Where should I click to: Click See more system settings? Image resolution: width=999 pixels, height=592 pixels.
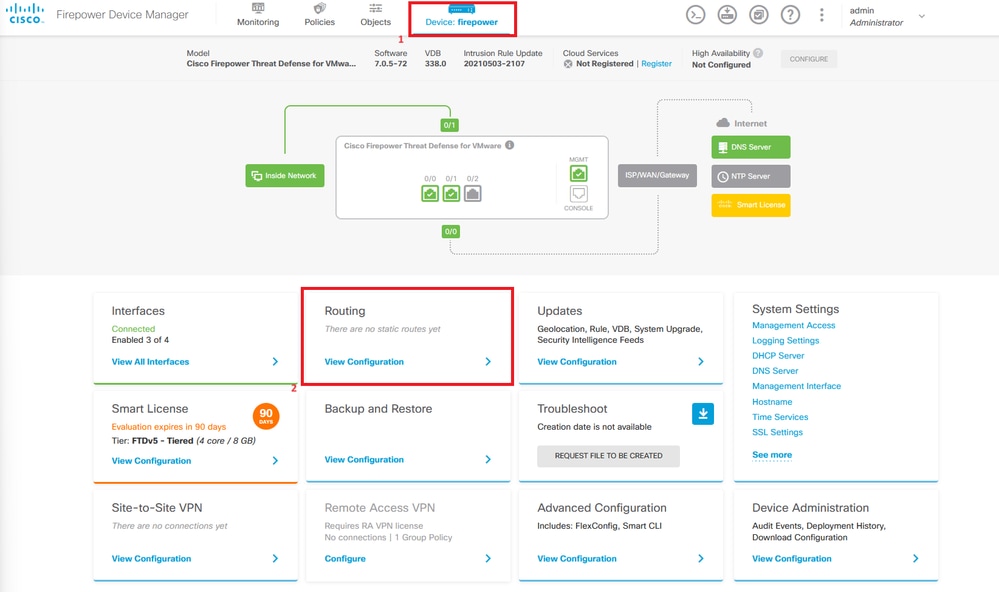coord(772,455)
